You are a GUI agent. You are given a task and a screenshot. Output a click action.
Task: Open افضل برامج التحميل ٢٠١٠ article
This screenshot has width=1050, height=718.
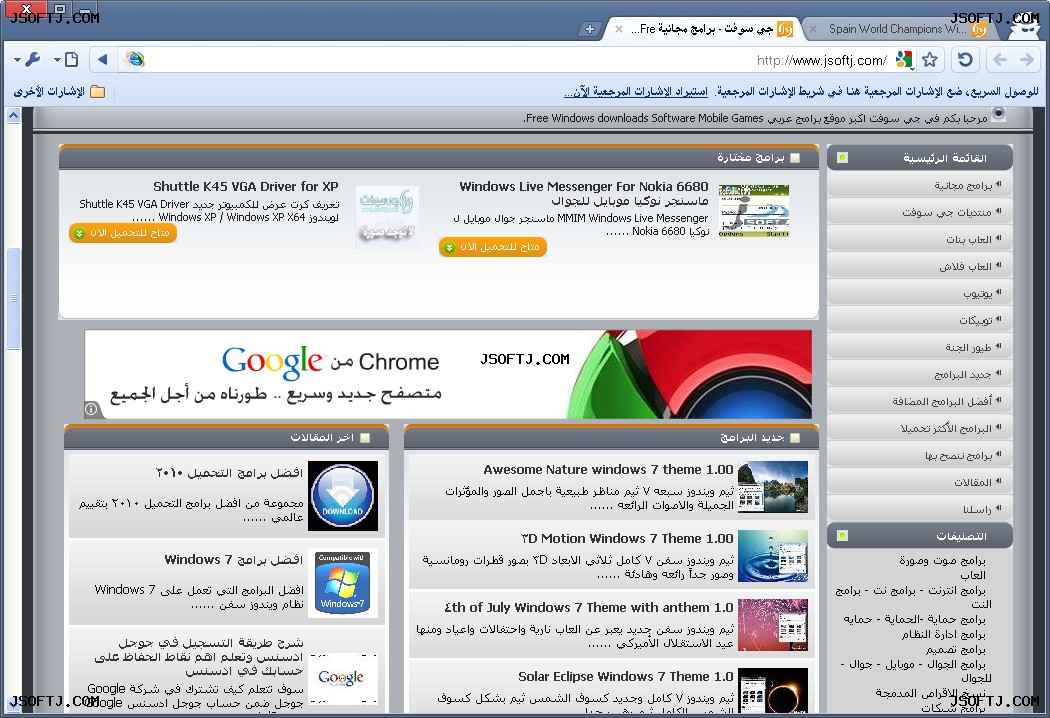tap(229, 473)
